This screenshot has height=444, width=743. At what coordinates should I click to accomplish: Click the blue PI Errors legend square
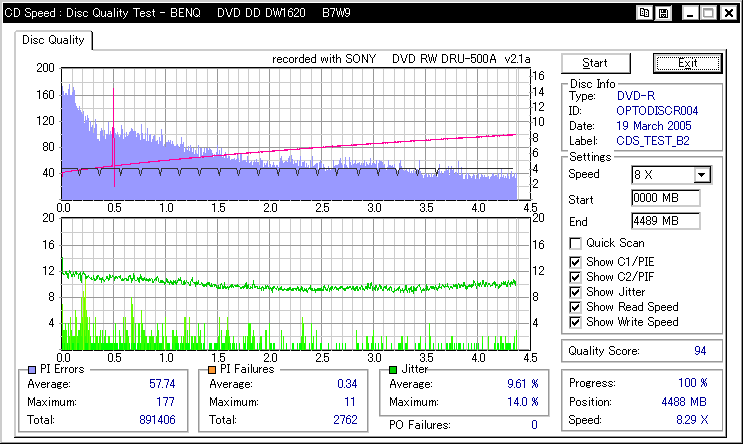pos(32,370)
